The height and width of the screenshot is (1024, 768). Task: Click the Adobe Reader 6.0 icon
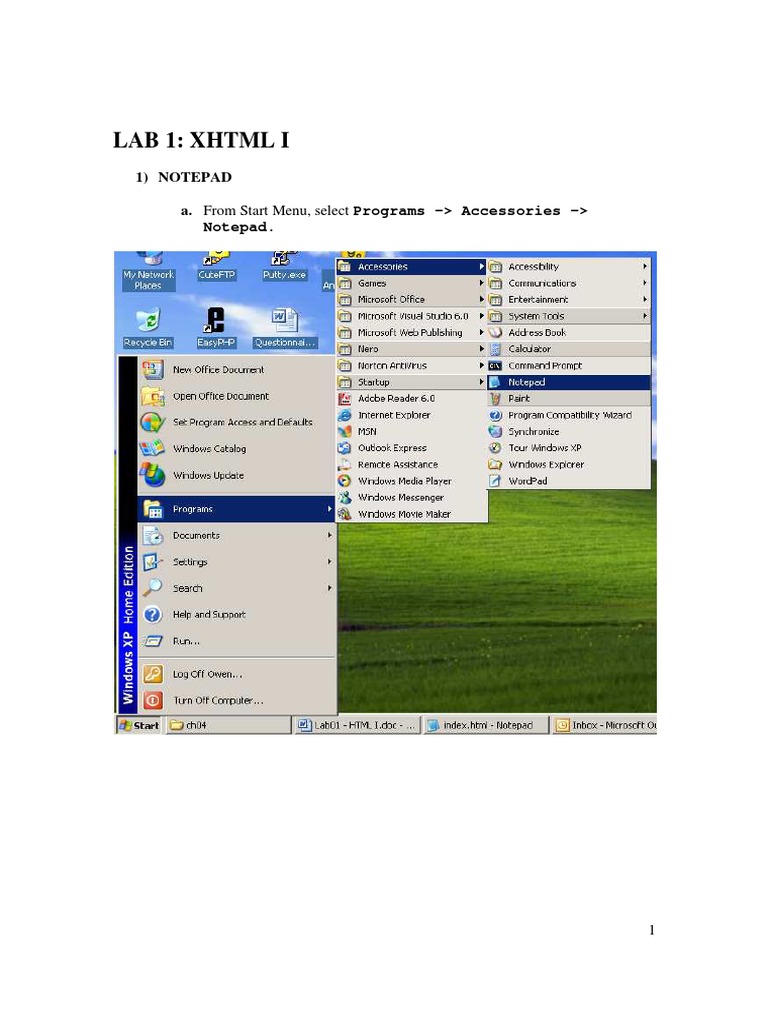click(x=345, y=398)
